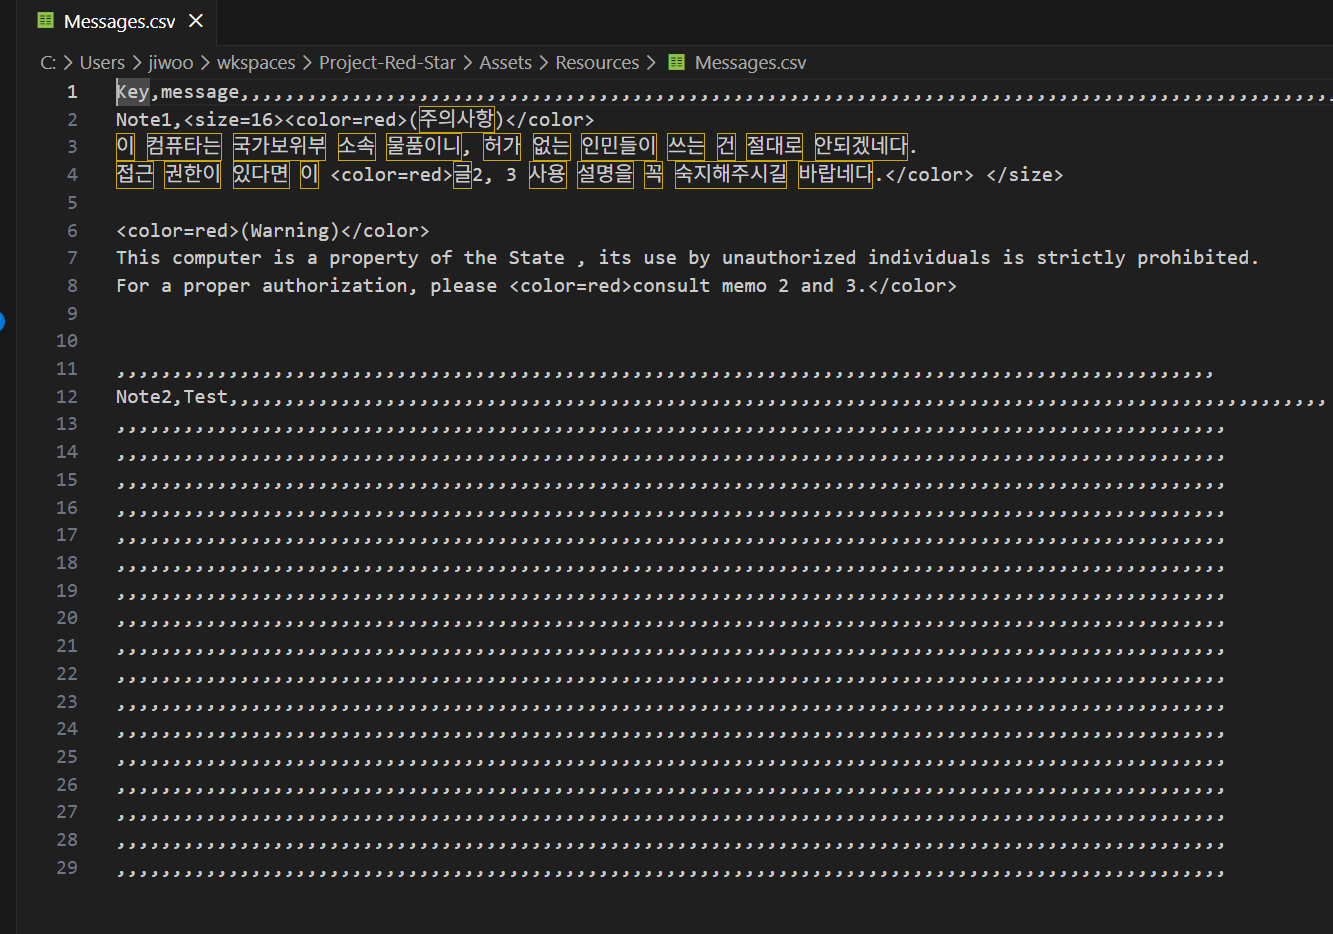Click the <size=16> tag on line 2
1333x934 pixels.
coord(234,119)
